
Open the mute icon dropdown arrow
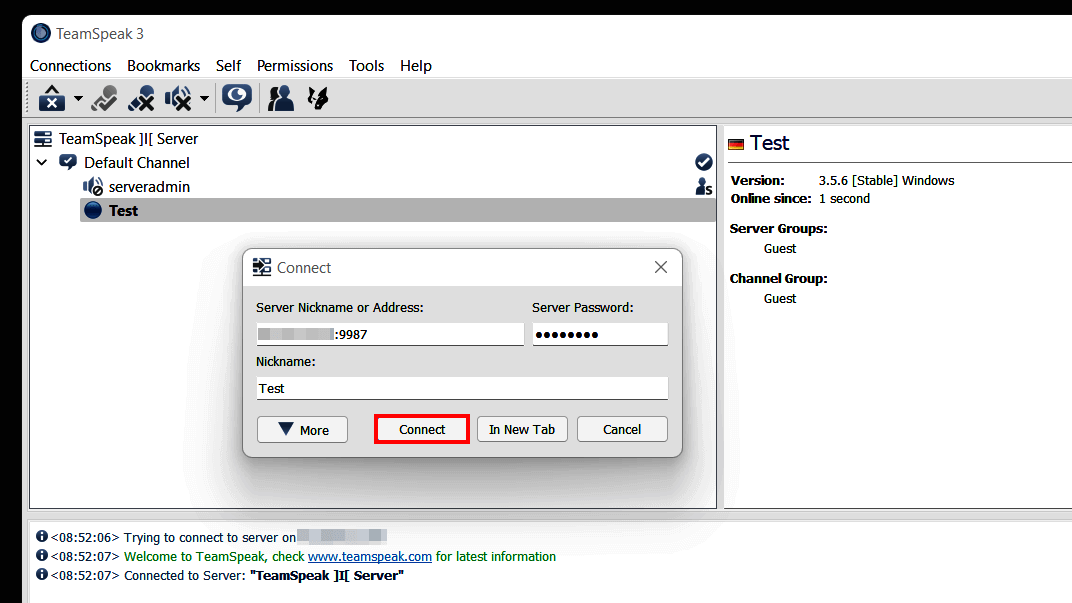tap(204, 98)
